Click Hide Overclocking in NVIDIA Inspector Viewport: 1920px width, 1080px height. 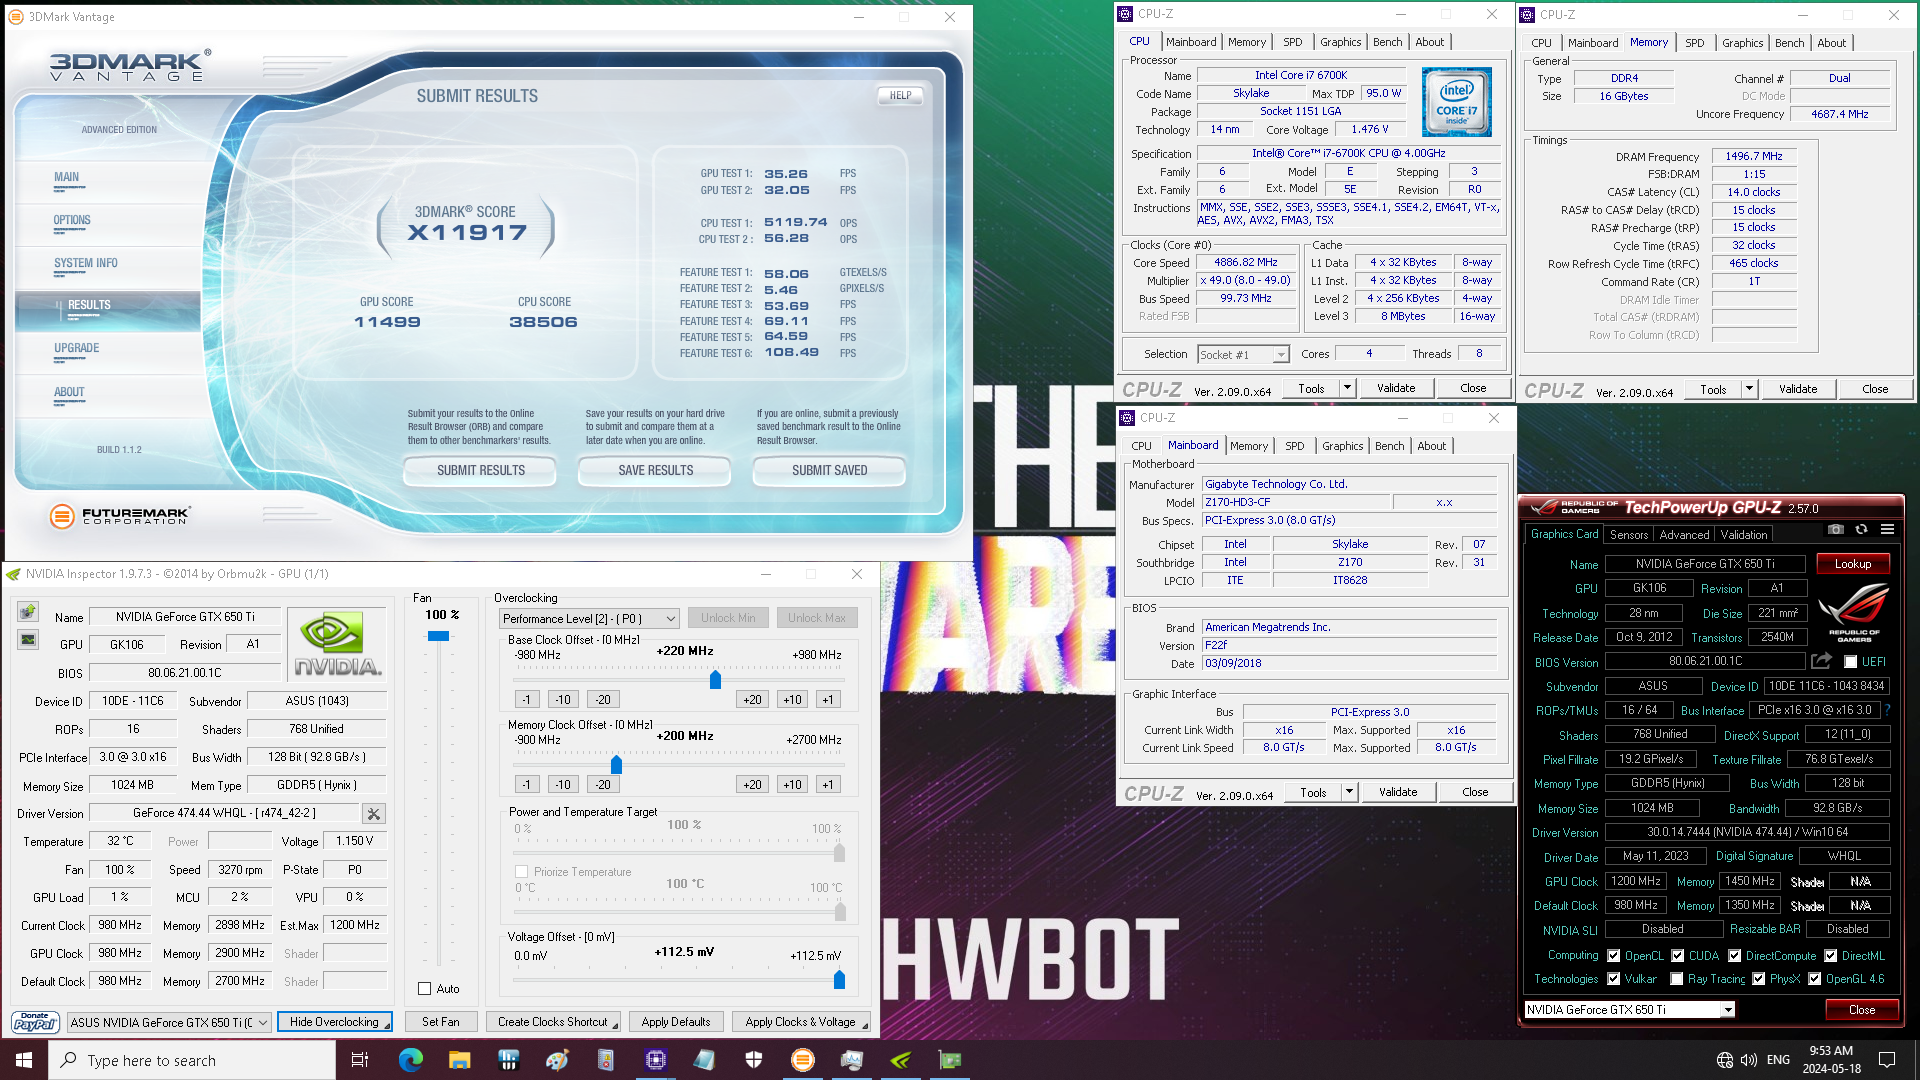[x=334, y=1022]
